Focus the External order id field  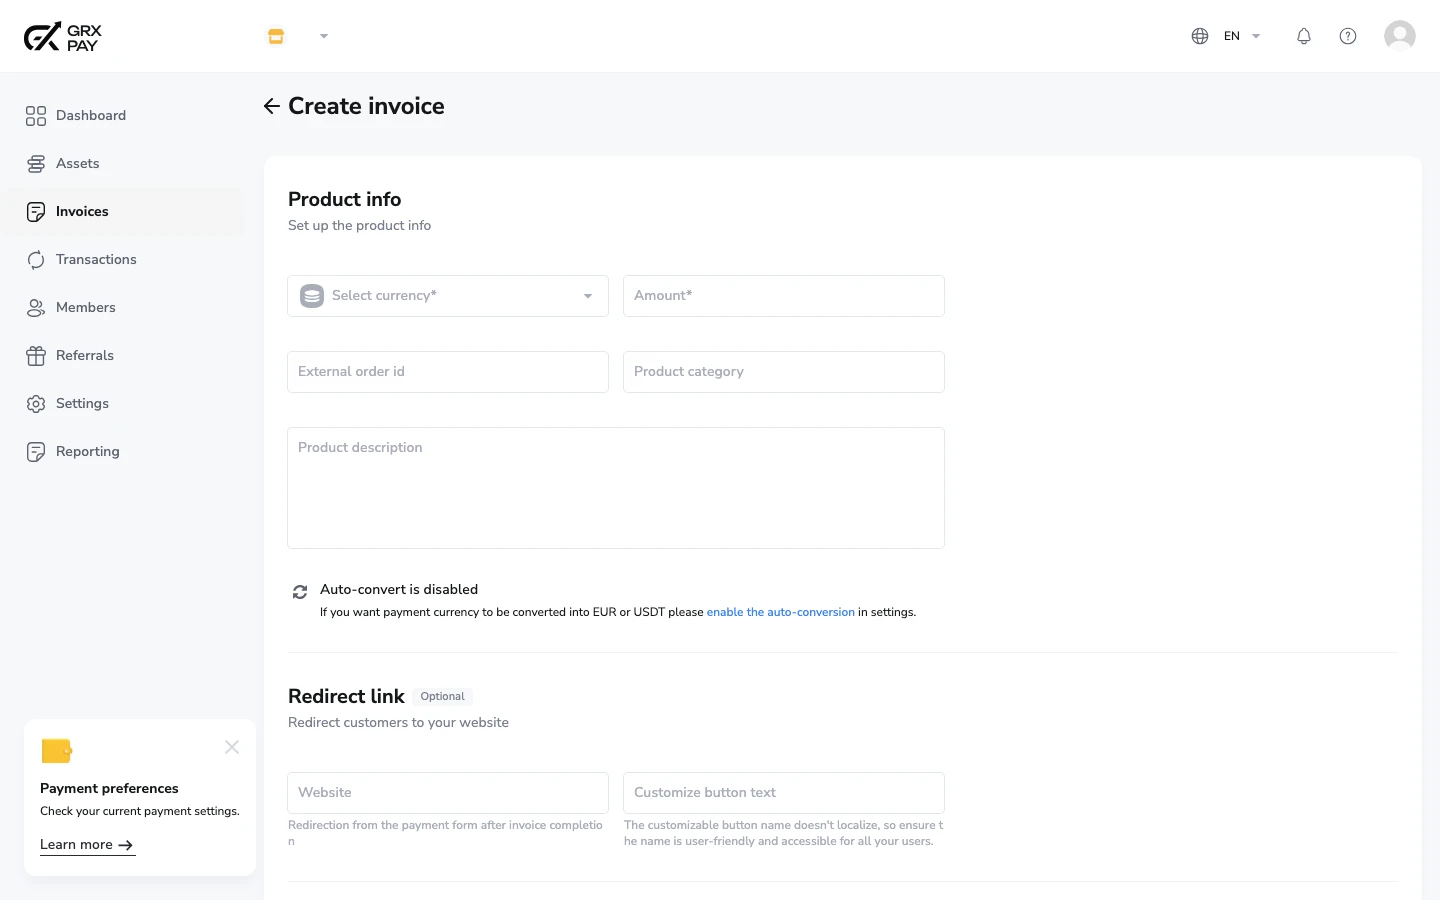pos(448,372)
